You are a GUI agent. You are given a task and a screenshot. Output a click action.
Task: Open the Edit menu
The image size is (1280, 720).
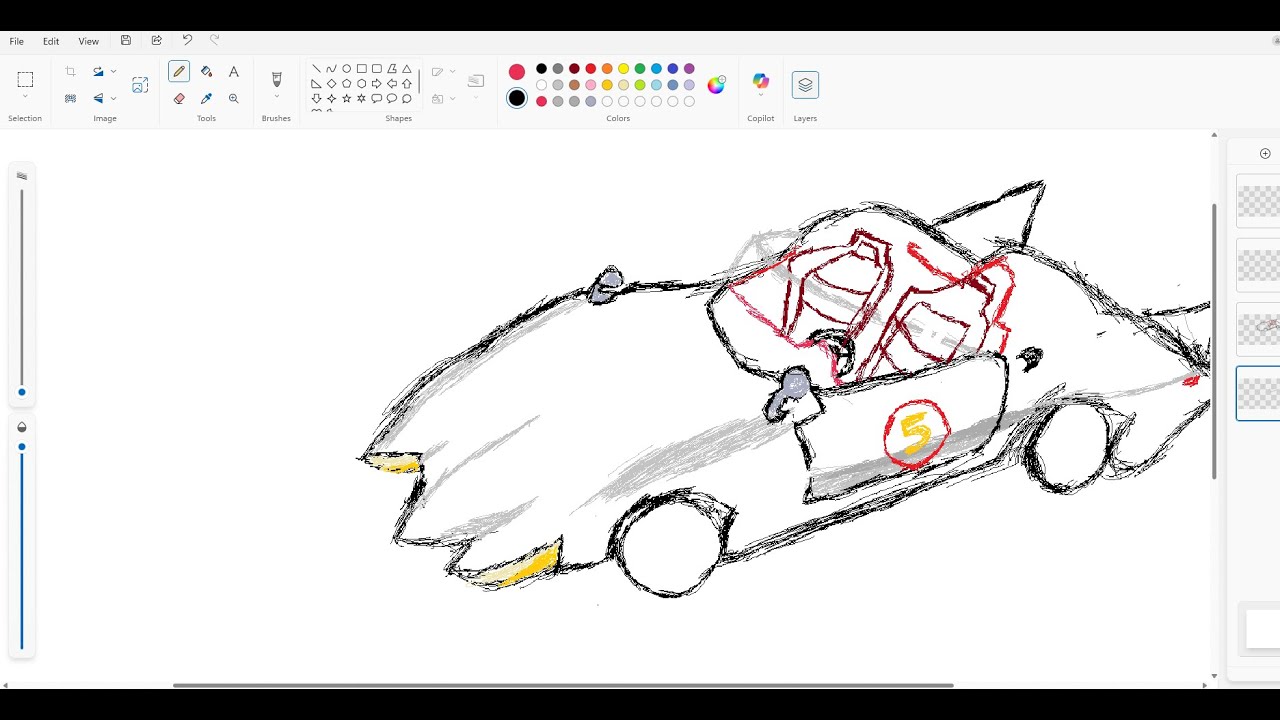(x=51, y=41)
